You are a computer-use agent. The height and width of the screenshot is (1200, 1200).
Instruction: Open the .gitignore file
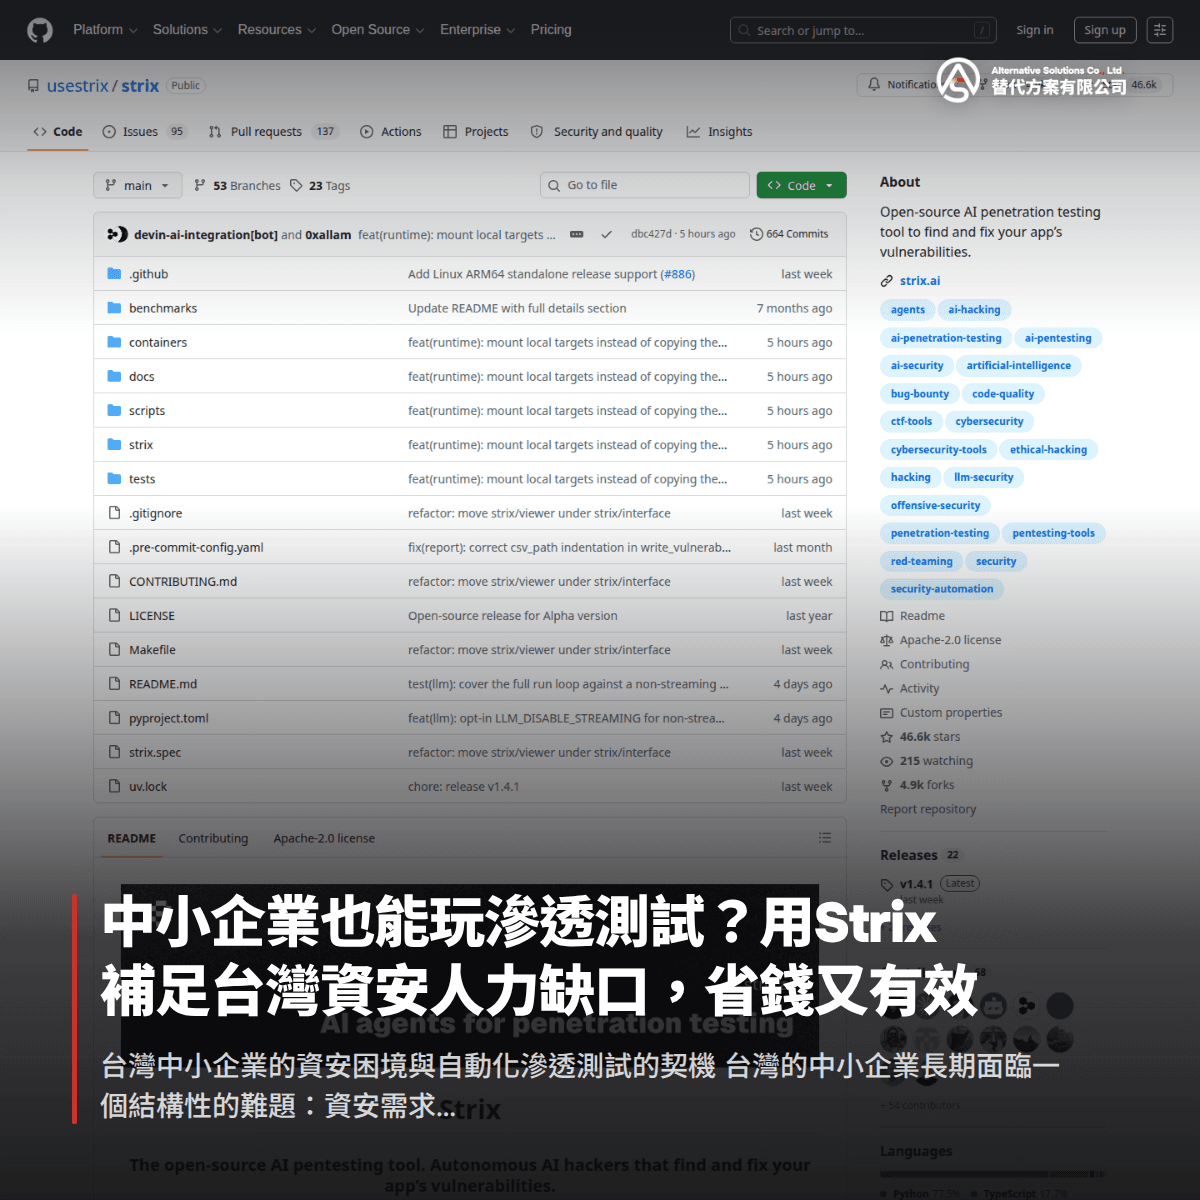[155, 513]
